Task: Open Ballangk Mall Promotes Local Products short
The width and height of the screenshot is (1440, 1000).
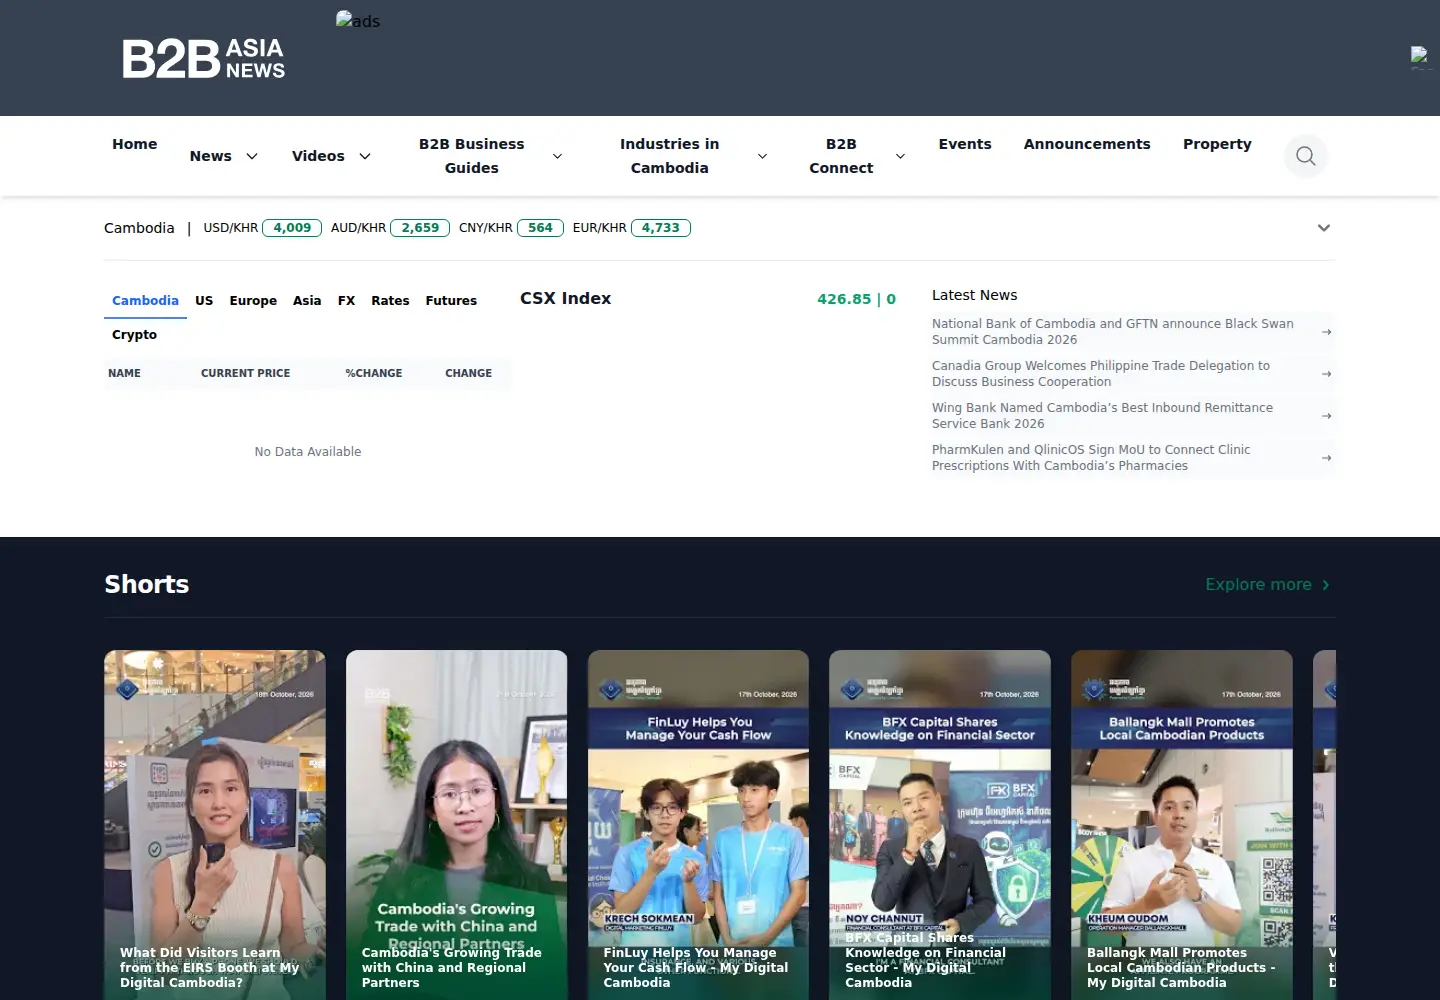Action: coord(1182,825)
